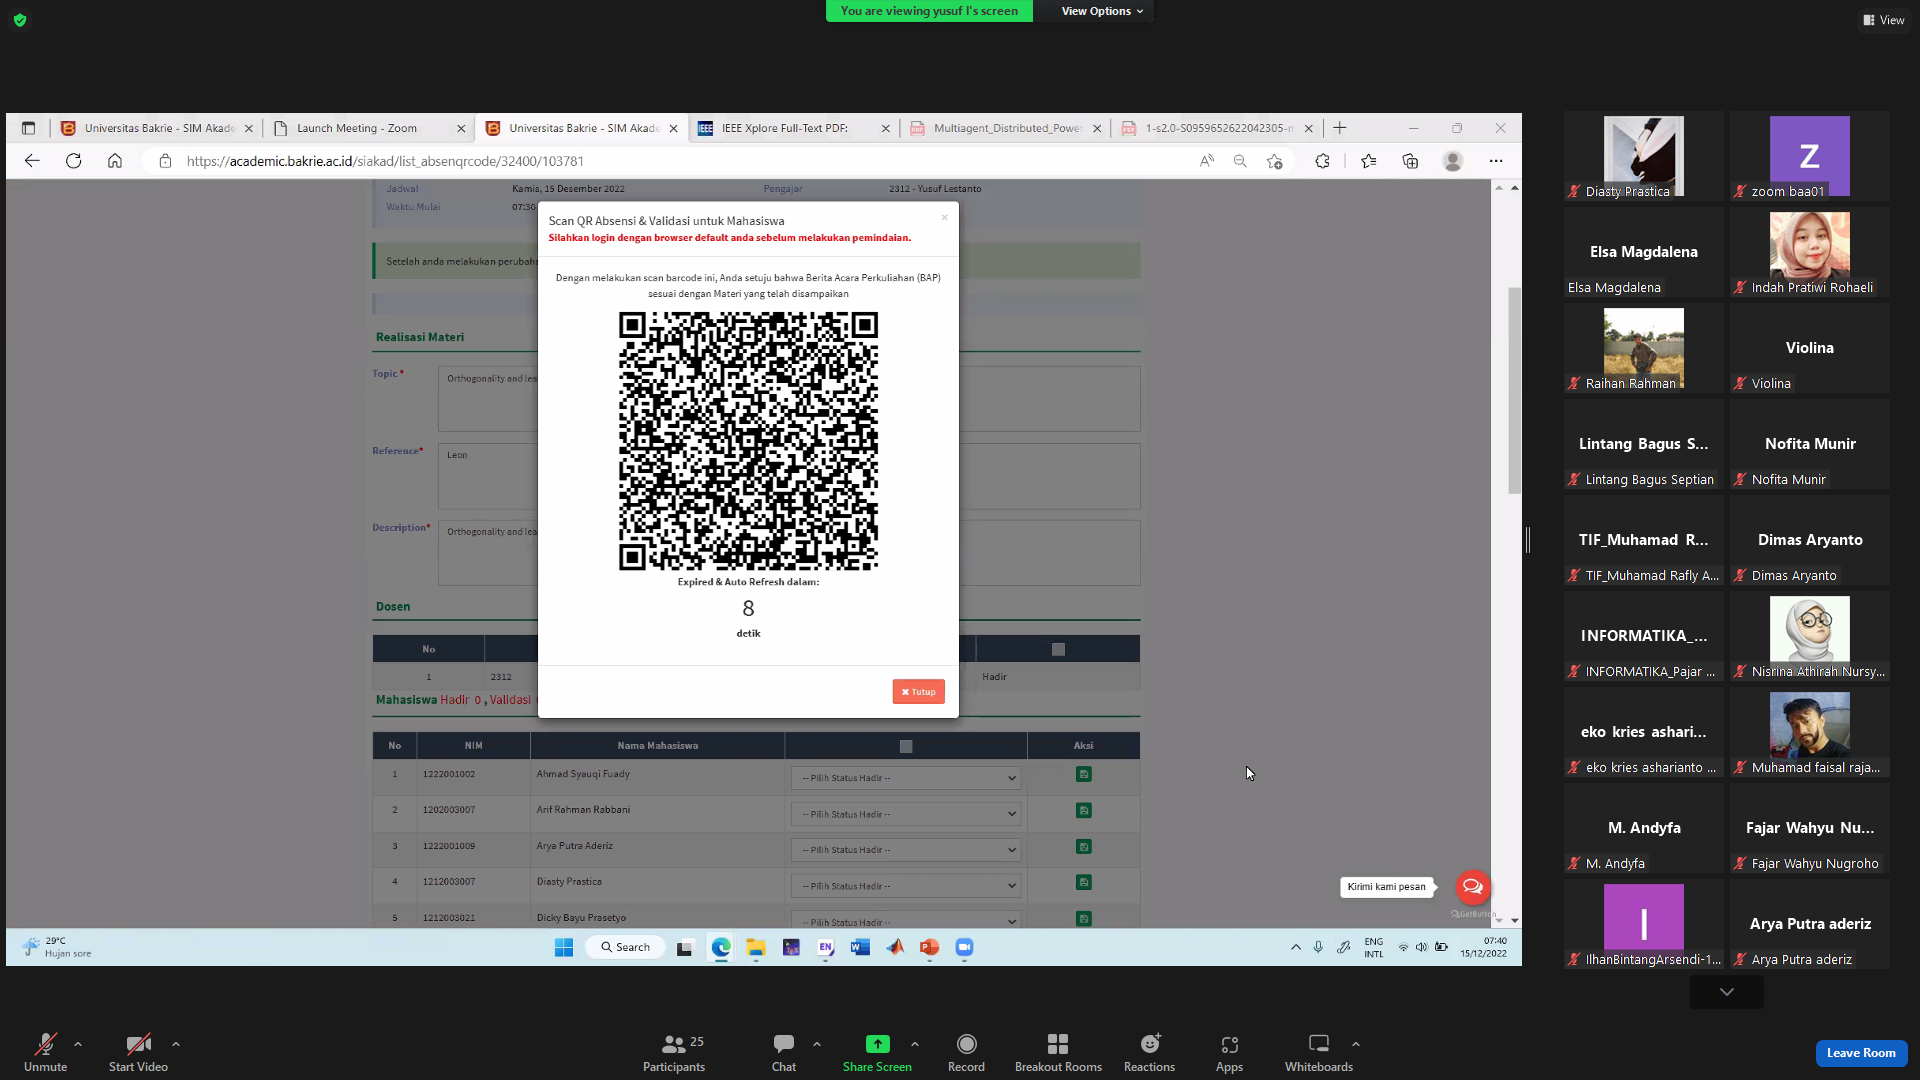Open Breakout Rooms
Screen dimensions: 1920x1080
(1058, 1052)
